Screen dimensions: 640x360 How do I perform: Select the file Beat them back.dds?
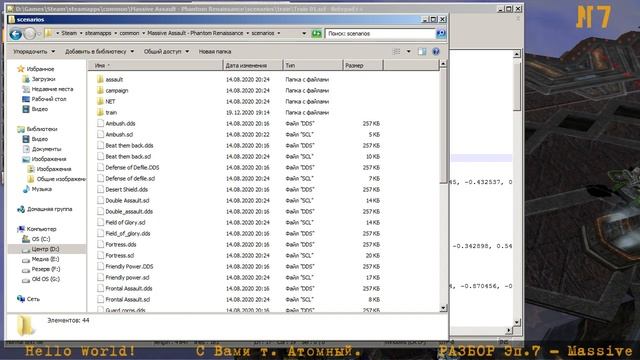(129, 145)
